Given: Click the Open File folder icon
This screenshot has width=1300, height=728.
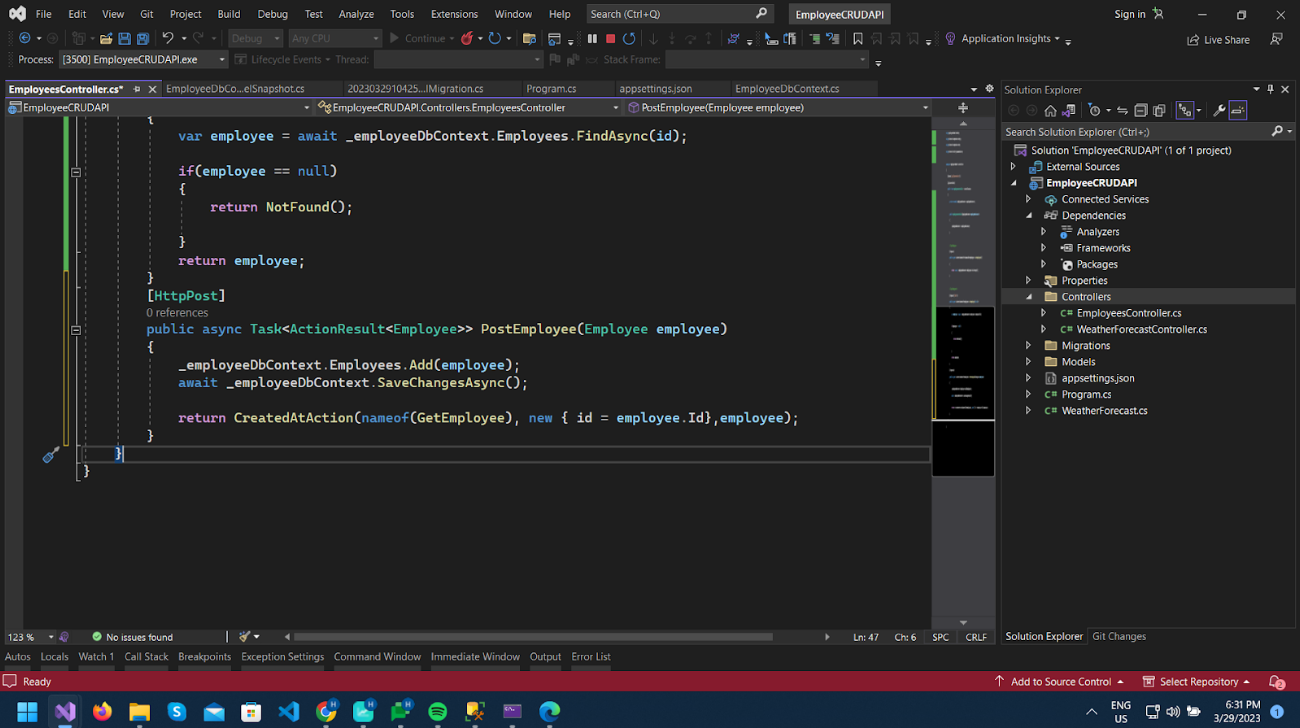Looking at the screenshot, I should pyautogui.click(x=105, y=38).
